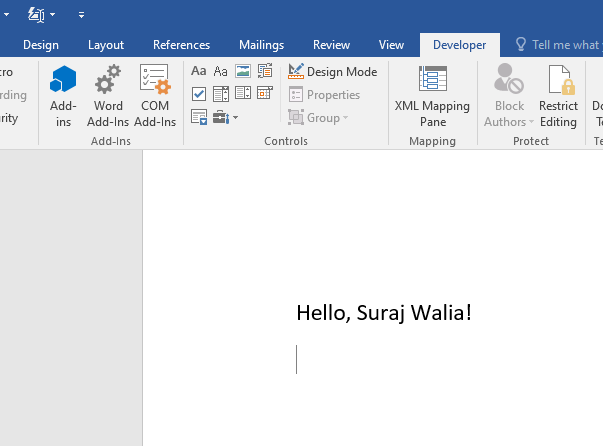Click Restrict Editing button
Viewport: 603px width, 446px height.
tap(558, 96)
